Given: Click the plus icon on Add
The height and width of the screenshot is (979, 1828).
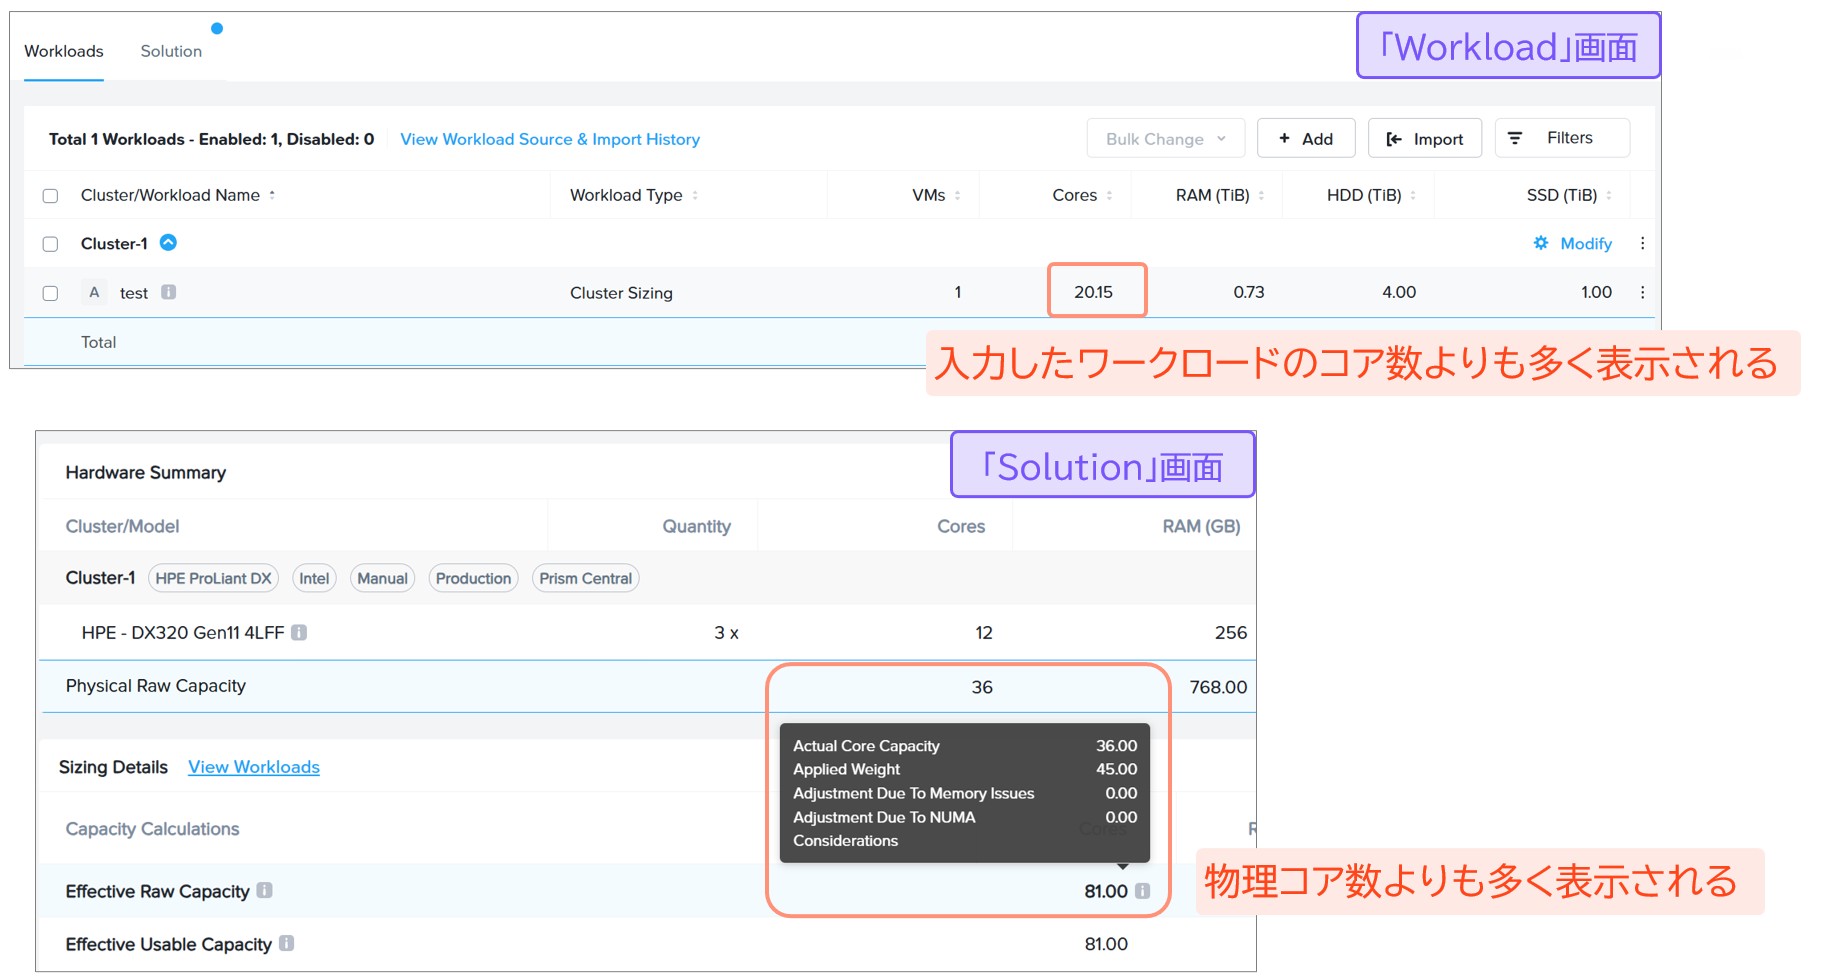Looking at the screenshot, I should [1284, 138].
